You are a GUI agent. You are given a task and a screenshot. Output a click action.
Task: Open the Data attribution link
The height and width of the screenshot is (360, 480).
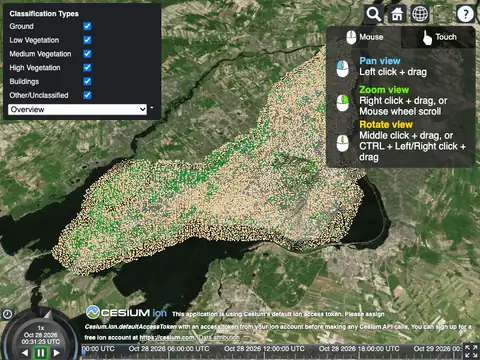click(x=219, y=338)
